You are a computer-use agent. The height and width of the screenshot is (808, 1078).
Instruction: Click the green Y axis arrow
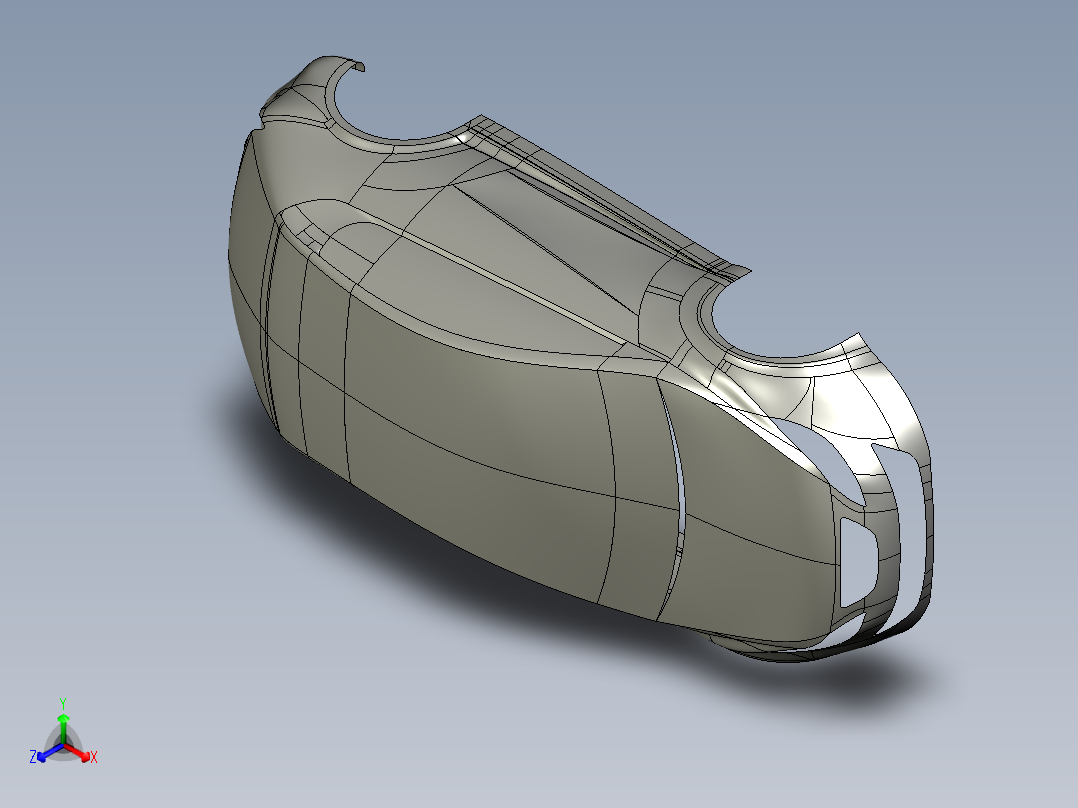pos(63,728)
